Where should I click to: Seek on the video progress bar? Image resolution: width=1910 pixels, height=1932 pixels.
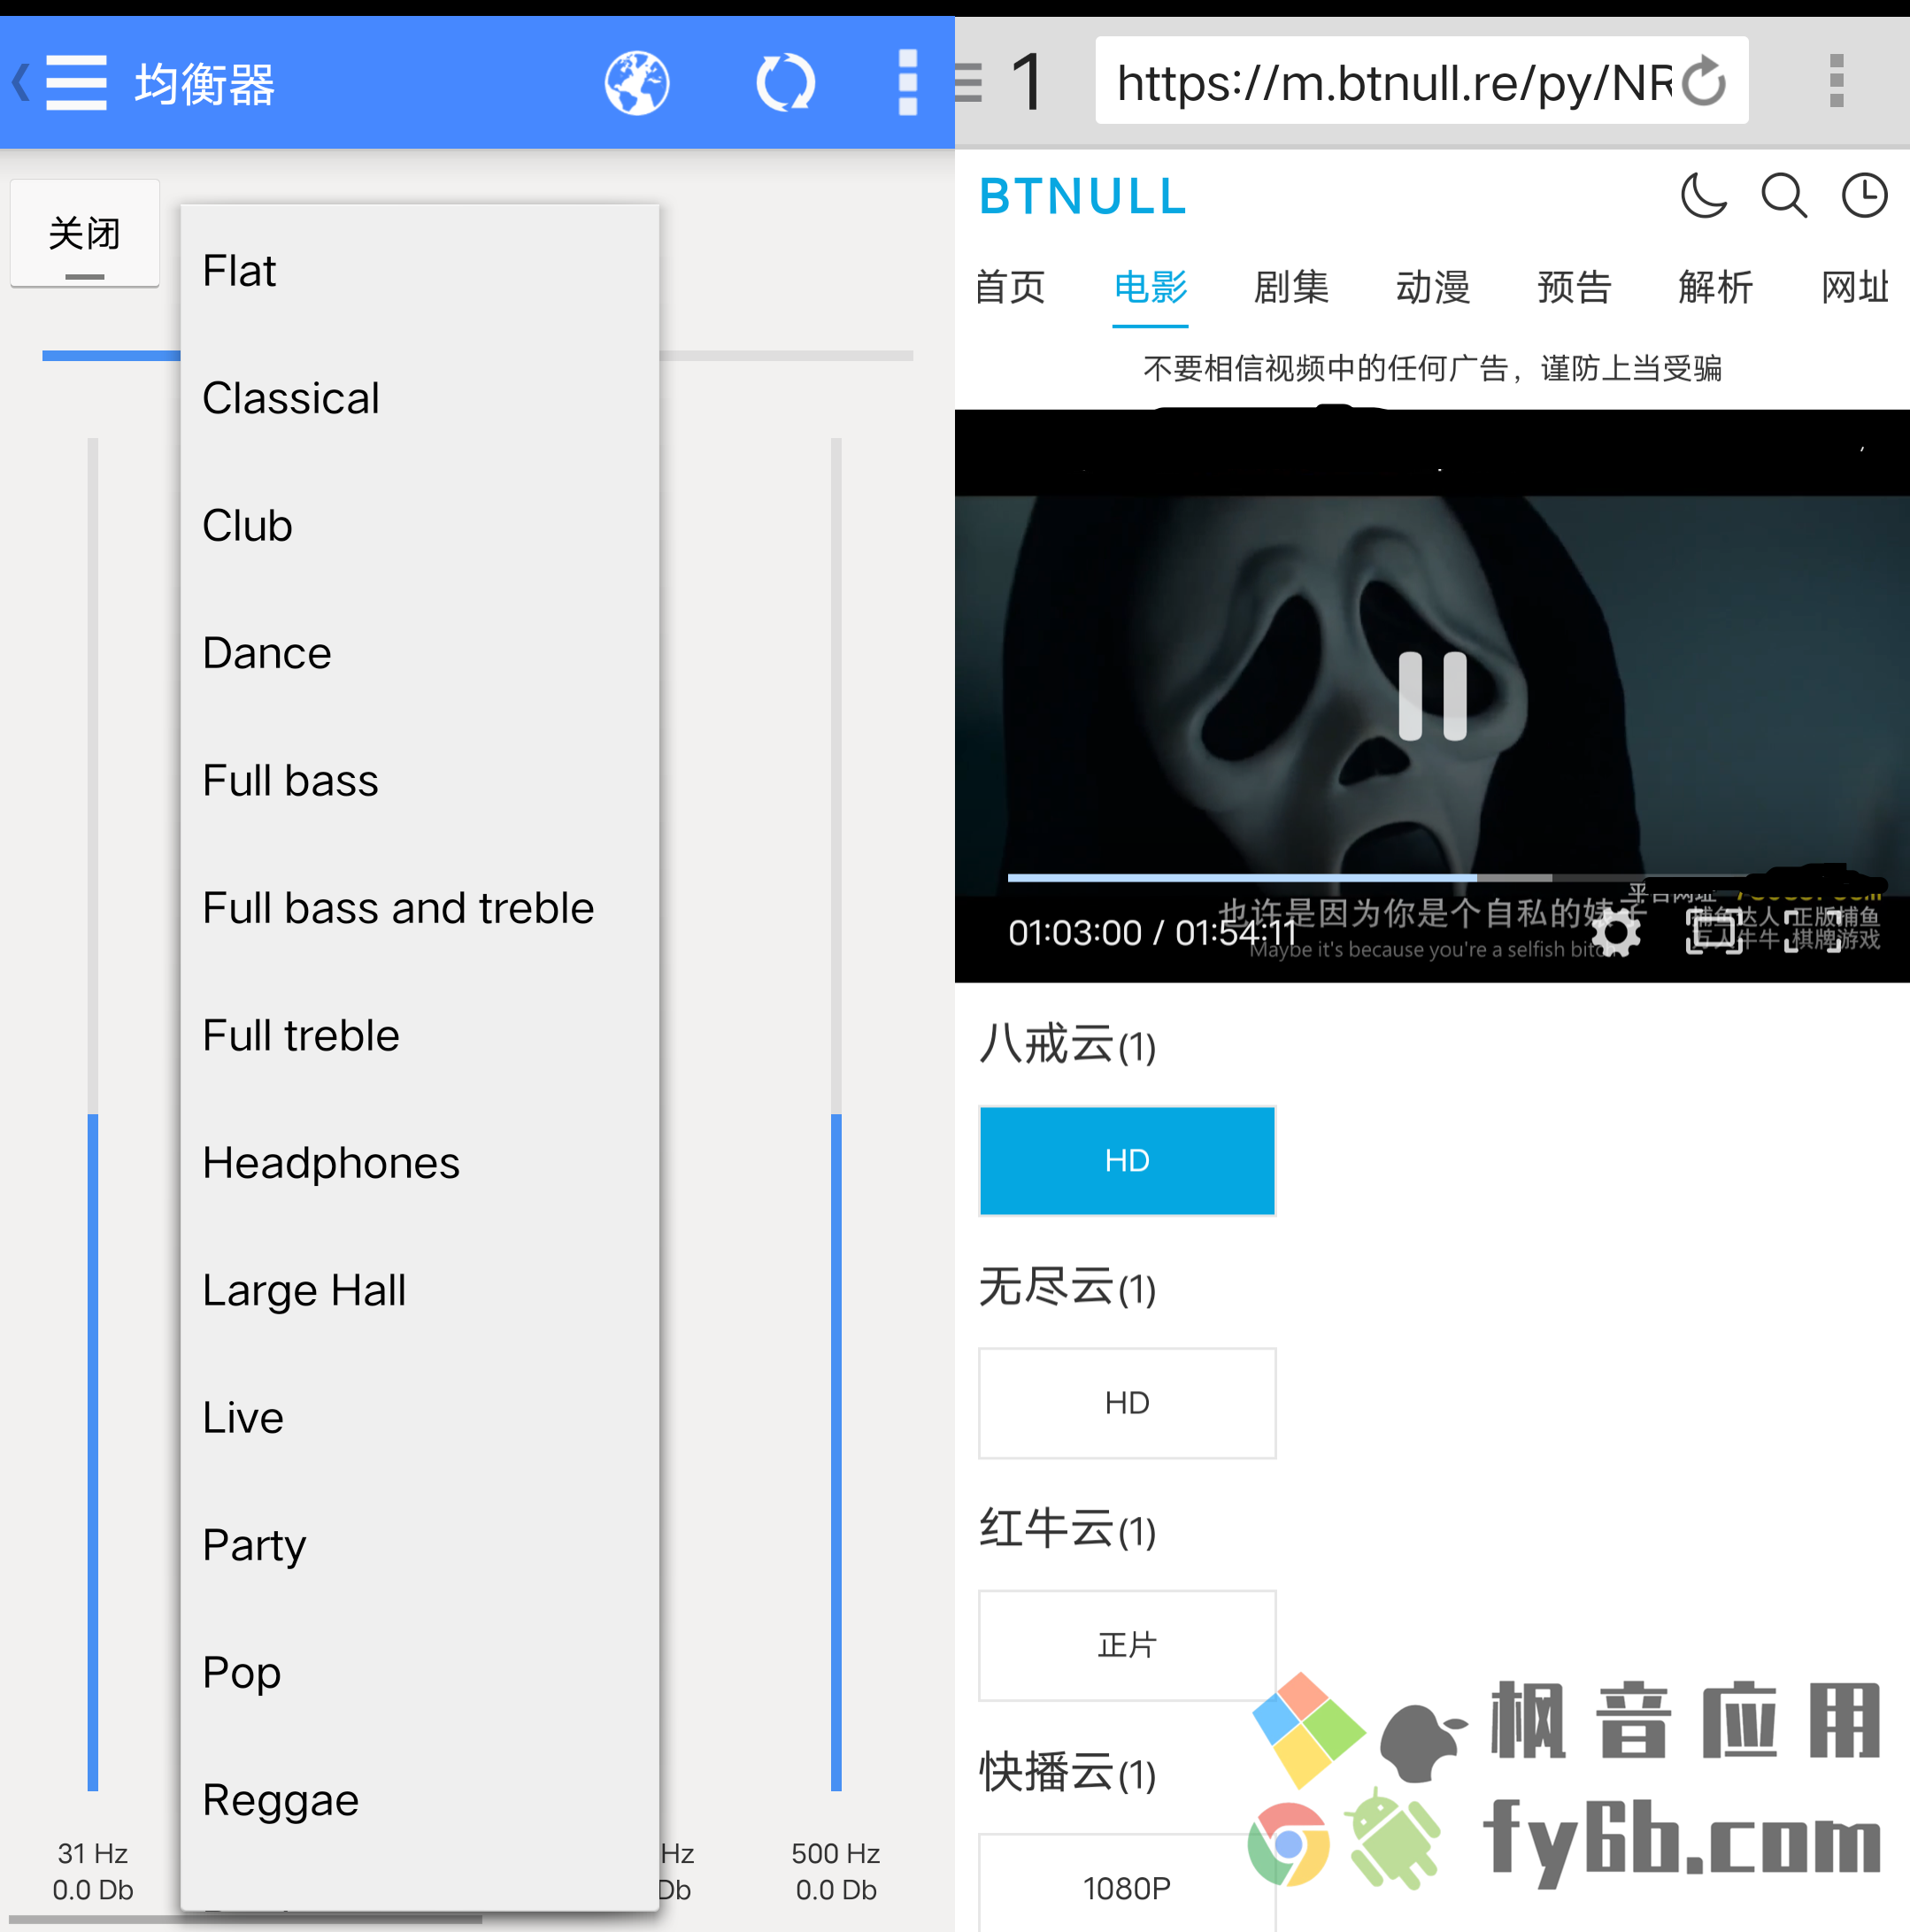click(x=1432, y=877)
